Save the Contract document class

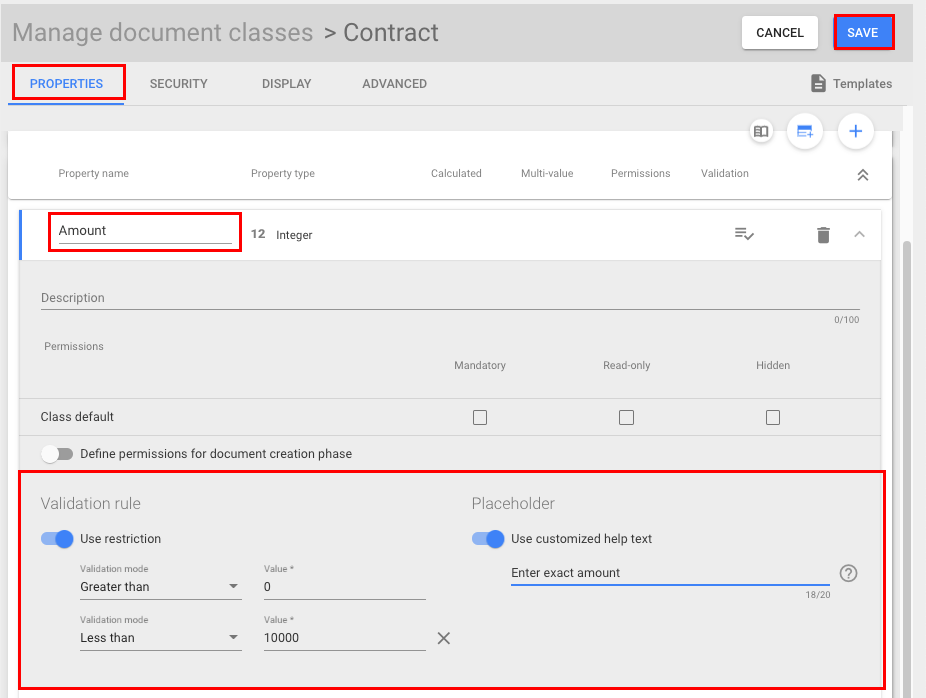(x=863, y=32)
